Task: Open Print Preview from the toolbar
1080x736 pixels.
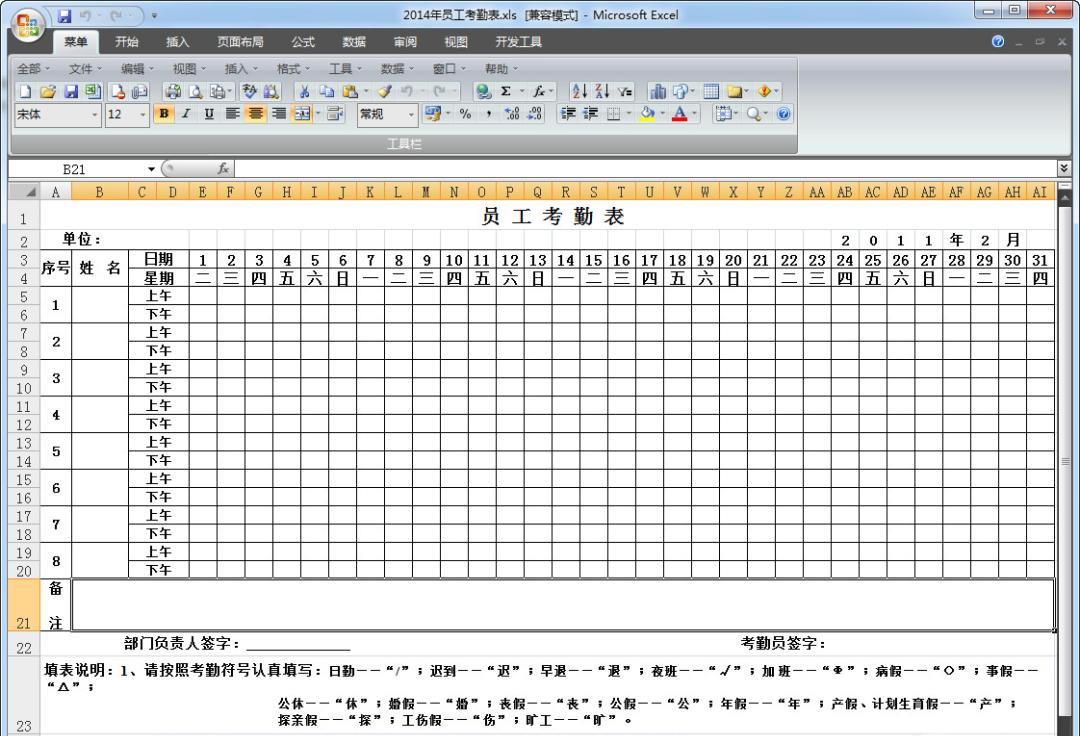Action: [196, 92]
